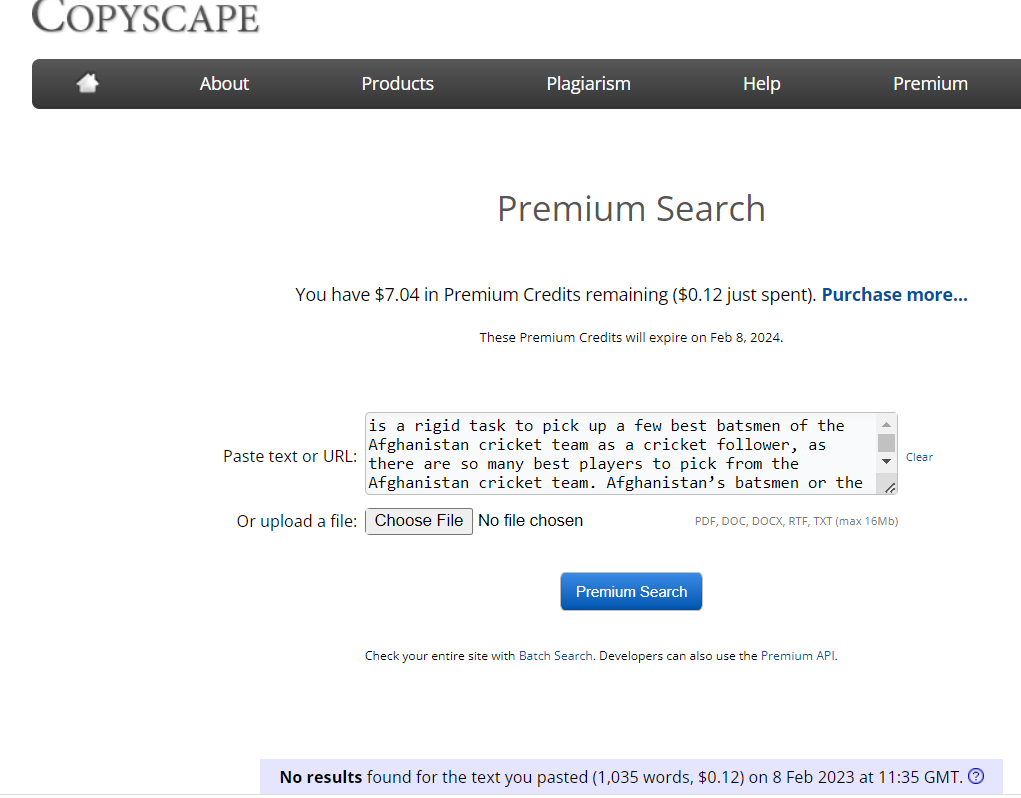
Task: Click the textarea scroll down arrow
Action: coord(886,461)
